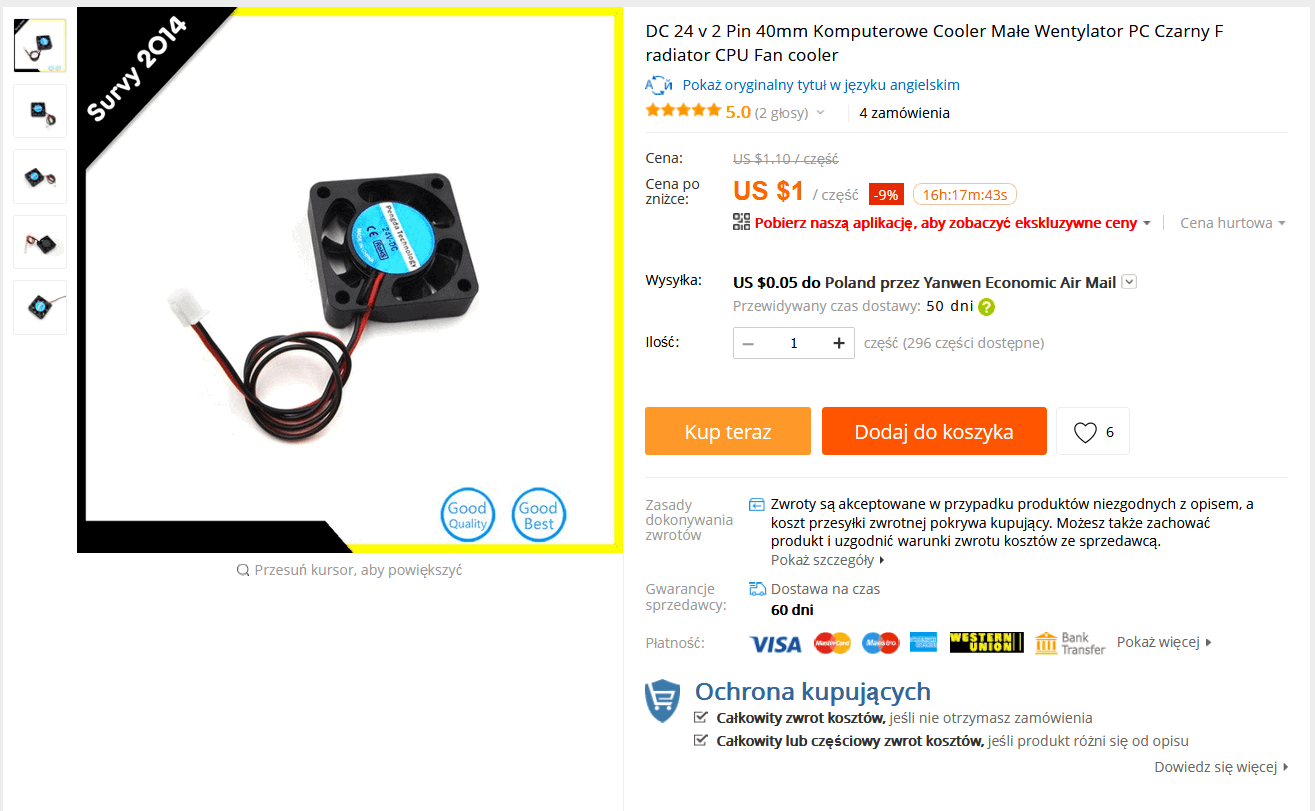Click the buyer protection shield icon
Image resolution: width=1315 pixels, height=811 pixels.
pos(662,700)
